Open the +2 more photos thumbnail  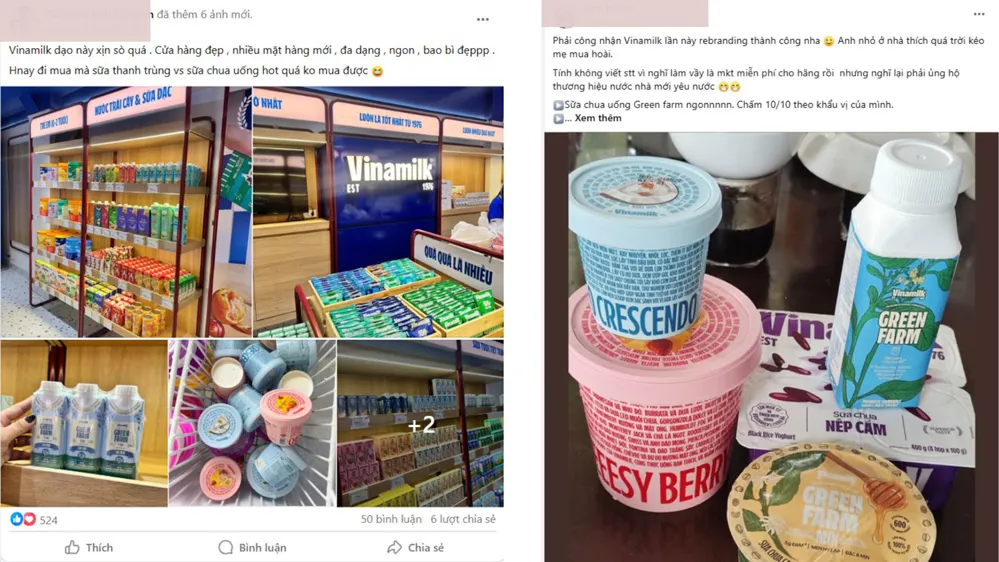click(x=420, y=423)
